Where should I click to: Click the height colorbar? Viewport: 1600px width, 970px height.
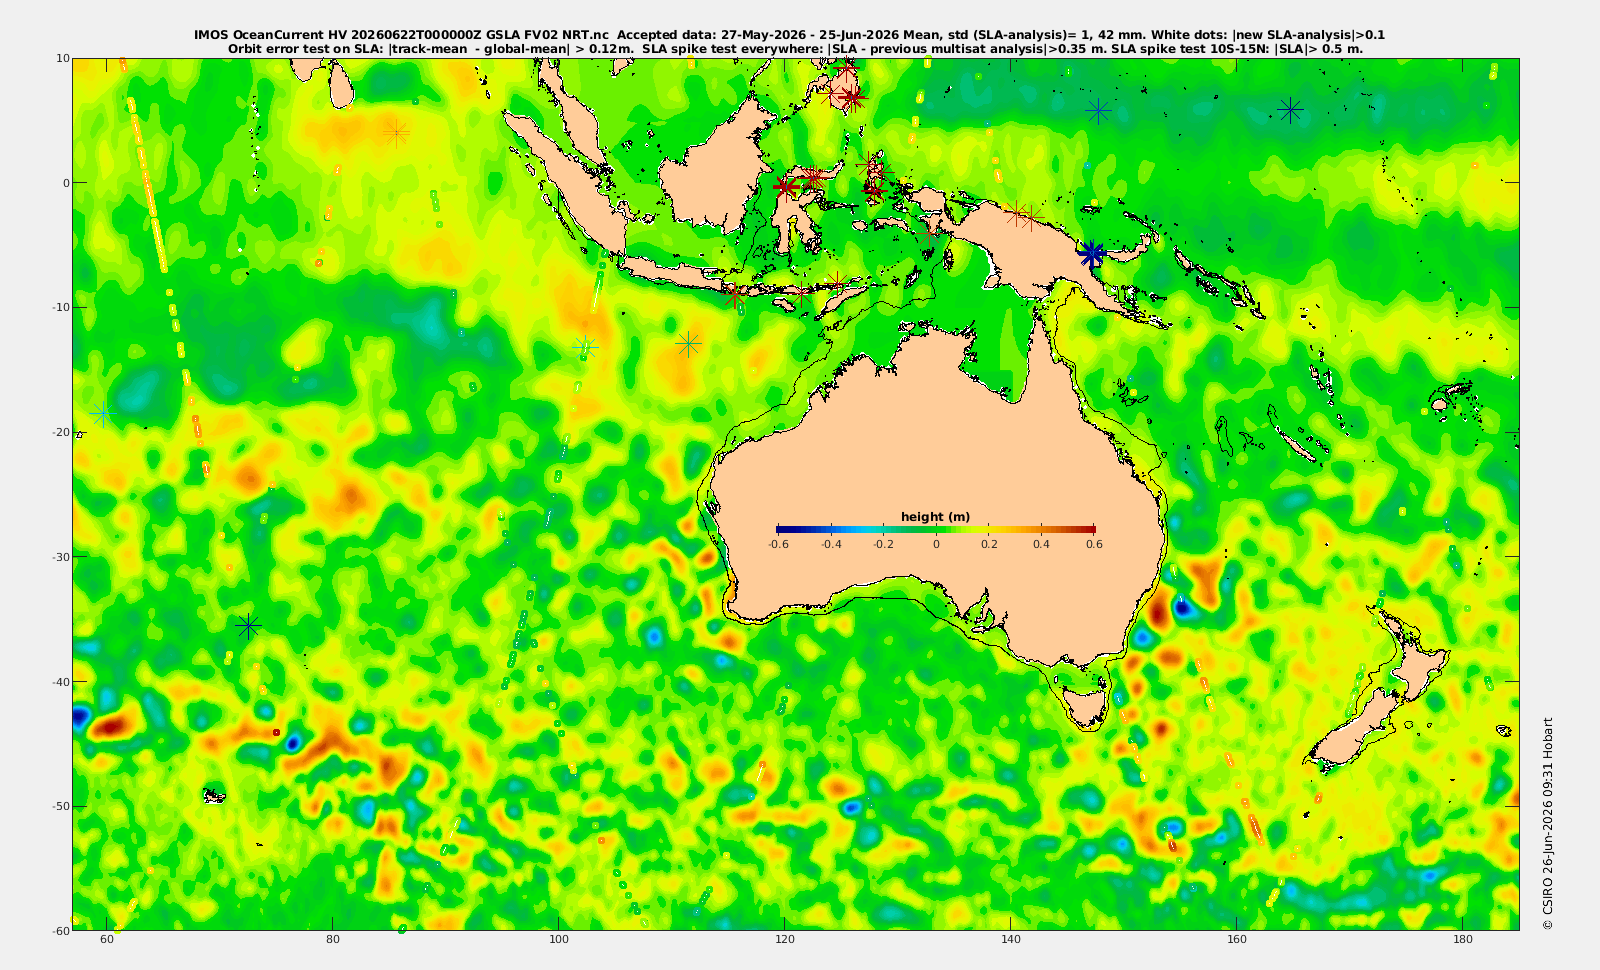pyautogui.click(x=935, y=529)
